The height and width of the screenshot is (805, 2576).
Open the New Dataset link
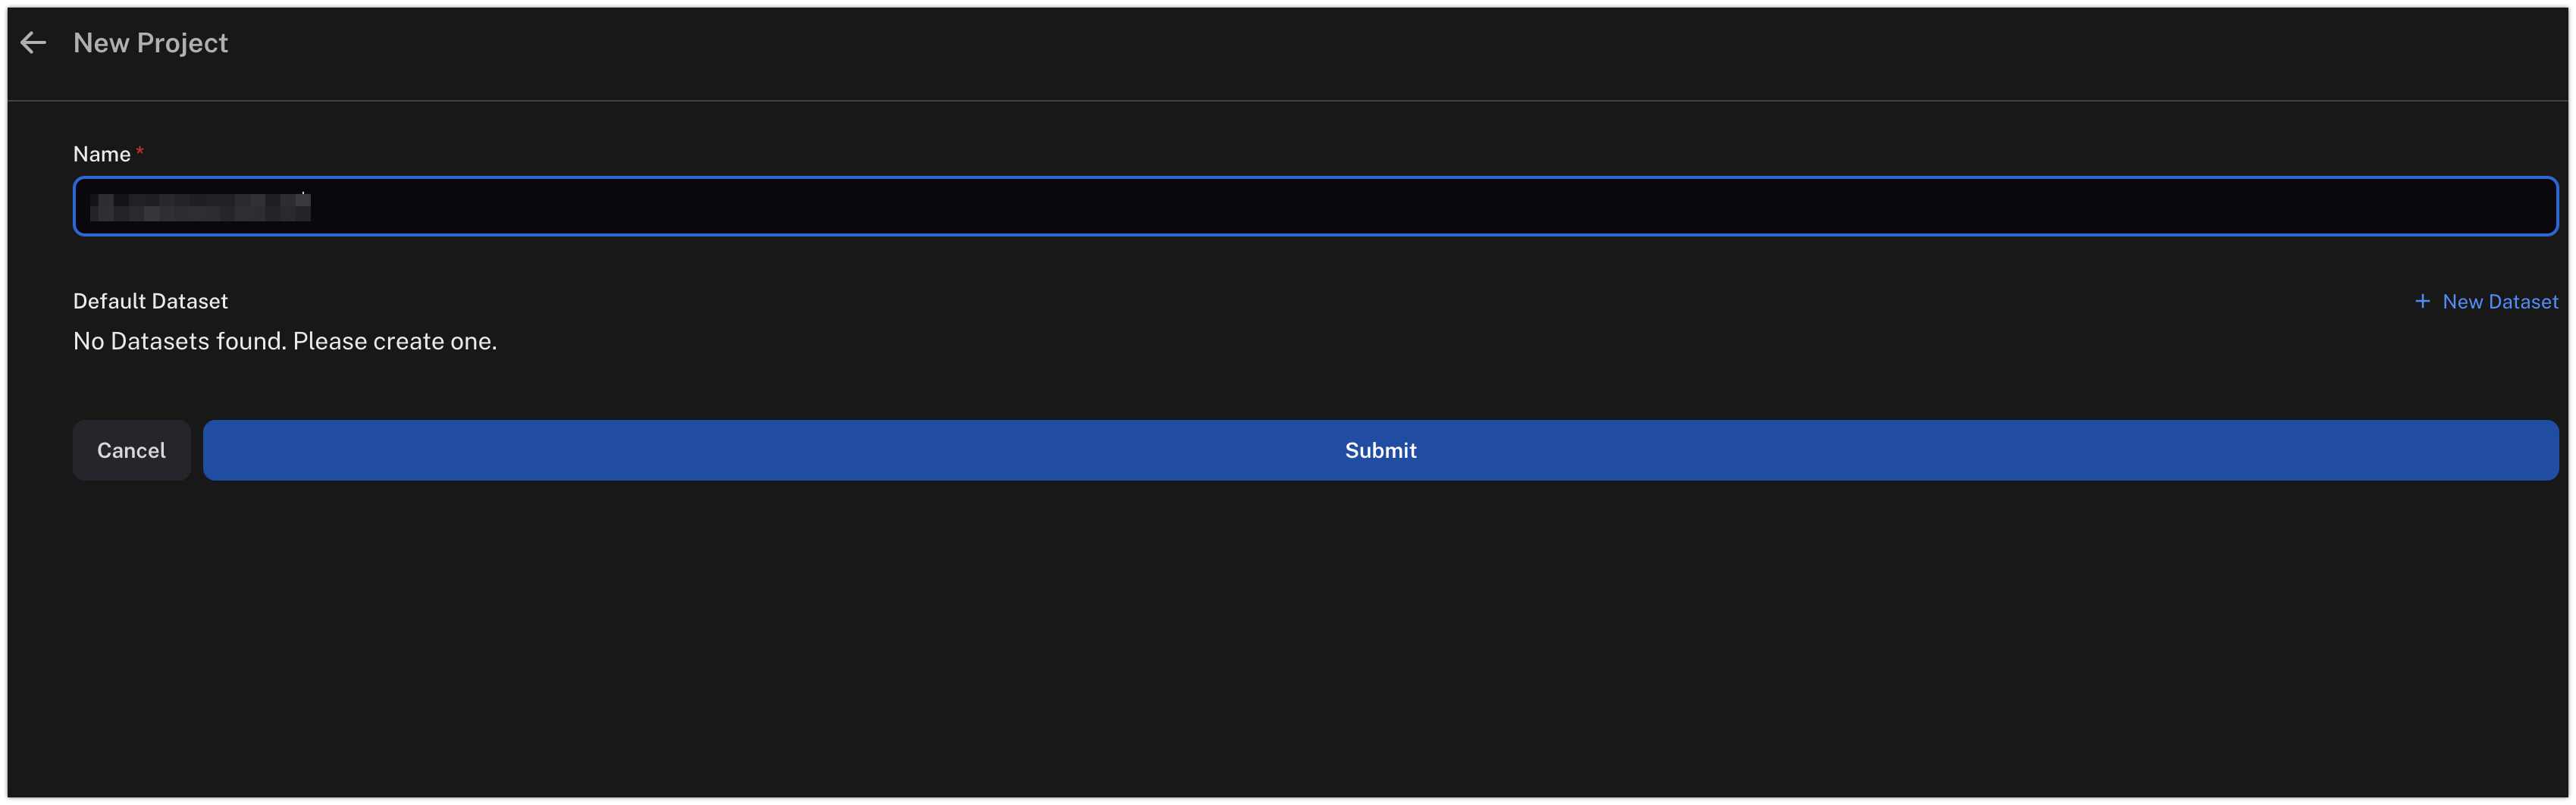pos(2486,301)
